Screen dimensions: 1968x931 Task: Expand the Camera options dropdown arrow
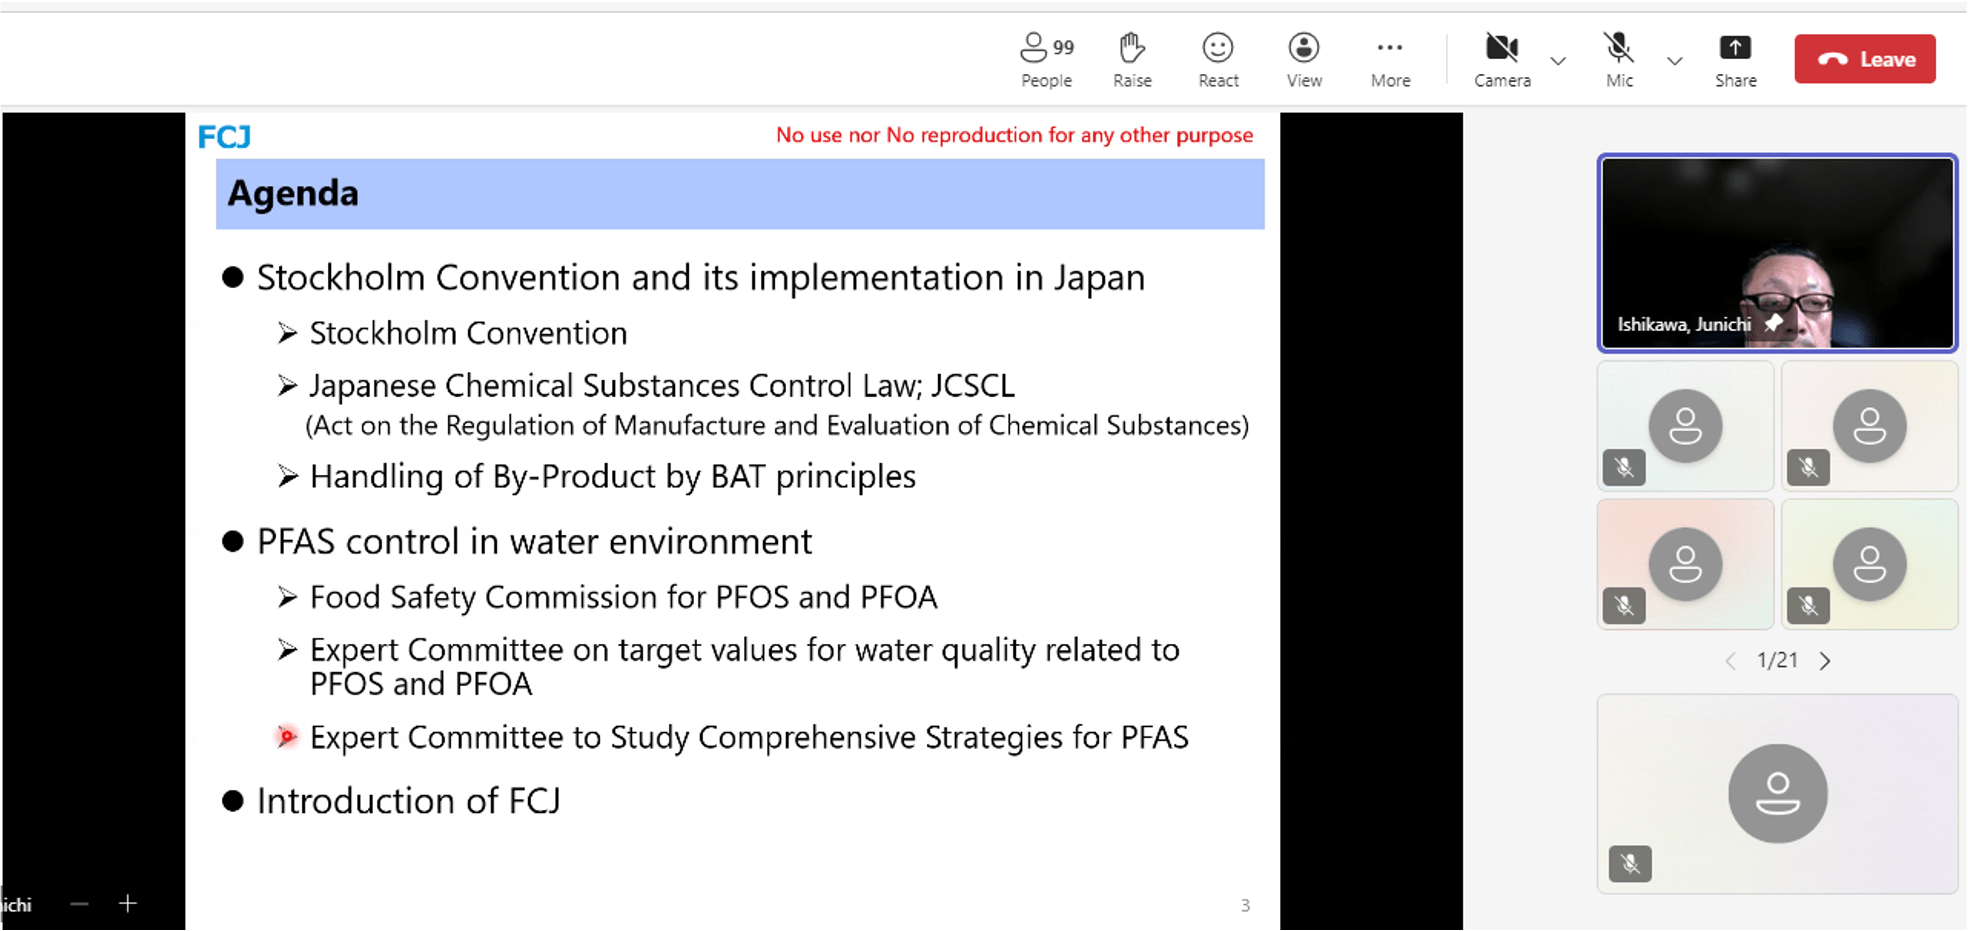pyautogui.click(x=1558, y=61)
